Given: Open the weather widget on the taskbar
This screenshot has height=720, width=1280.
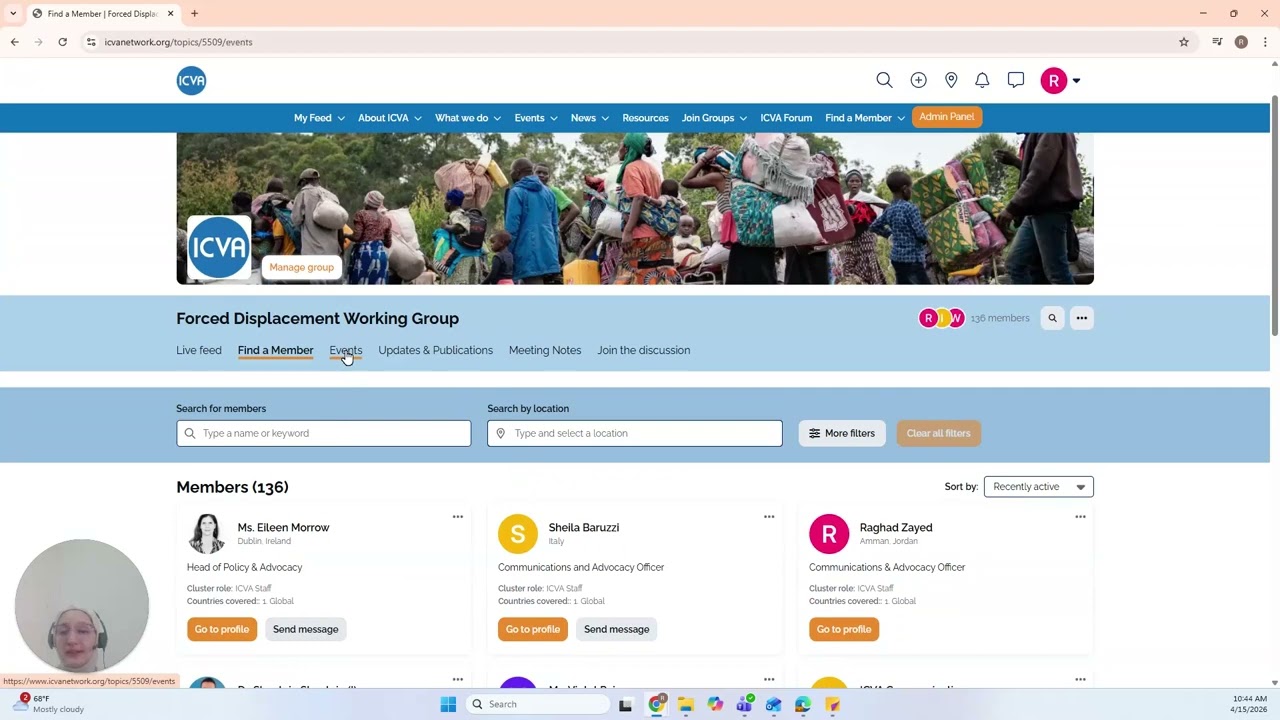Looking at the screenshot, I should coord(47,704).
